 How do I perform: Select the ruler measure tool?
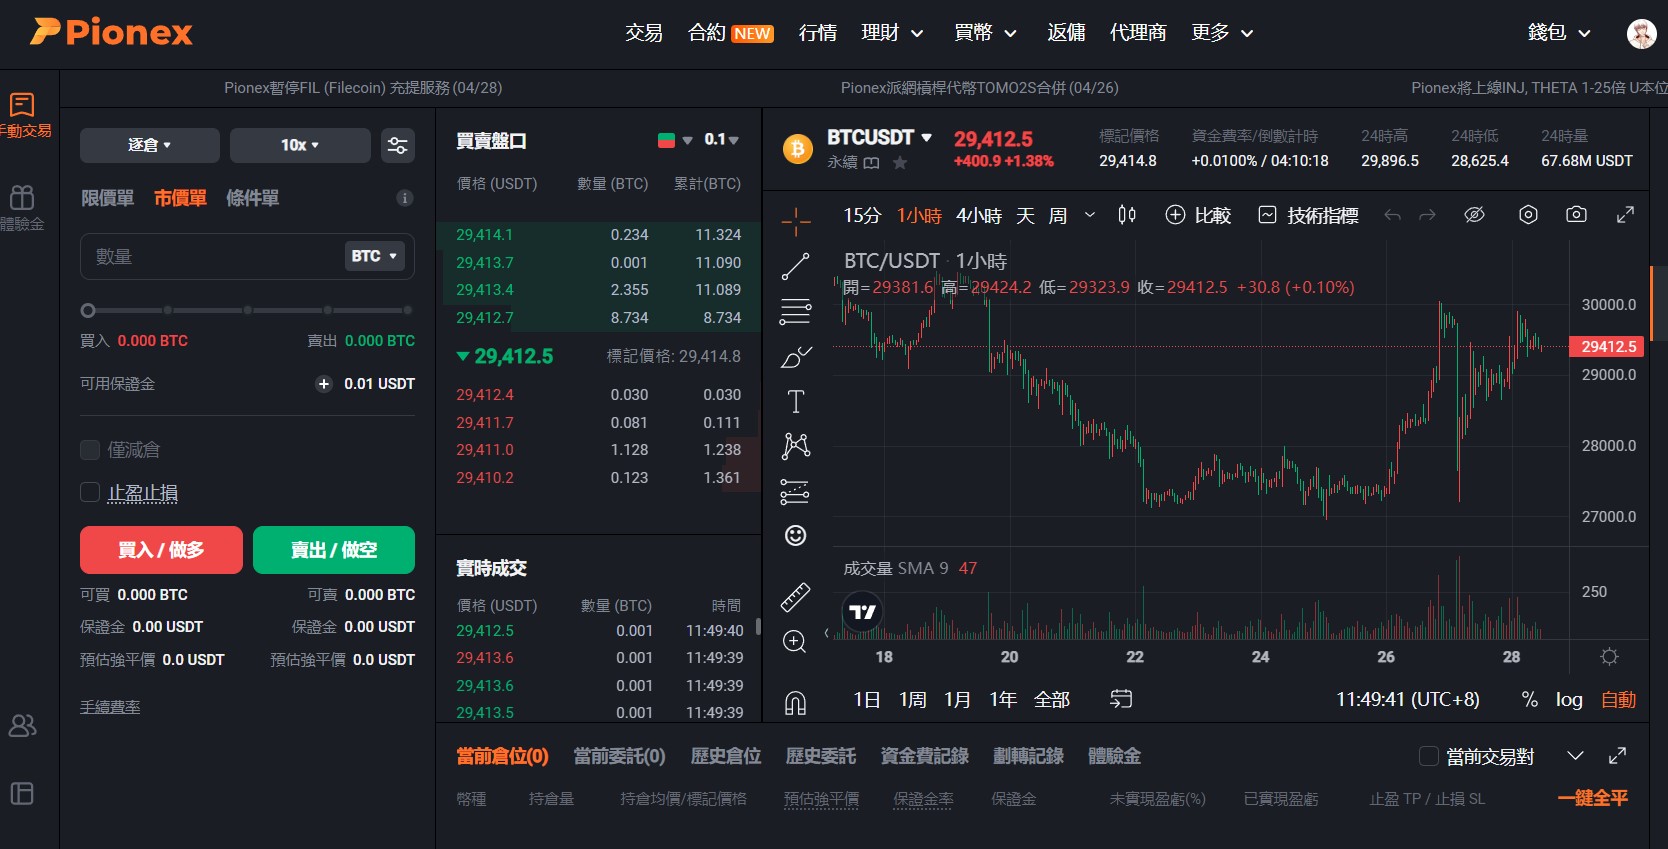pyautogui.click(x=795, y=597)
